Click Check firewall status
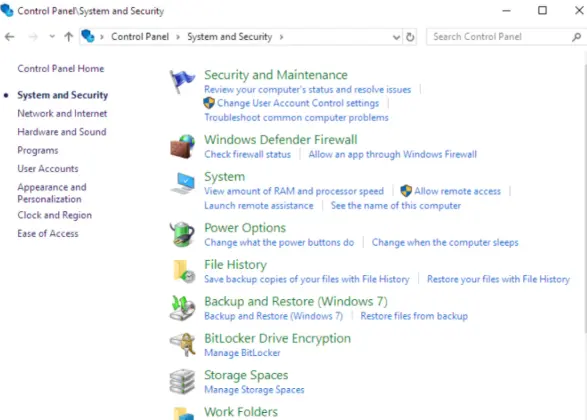Image resolution: width=587 pixels, height=420 pixels. click(x=247, y=154)
